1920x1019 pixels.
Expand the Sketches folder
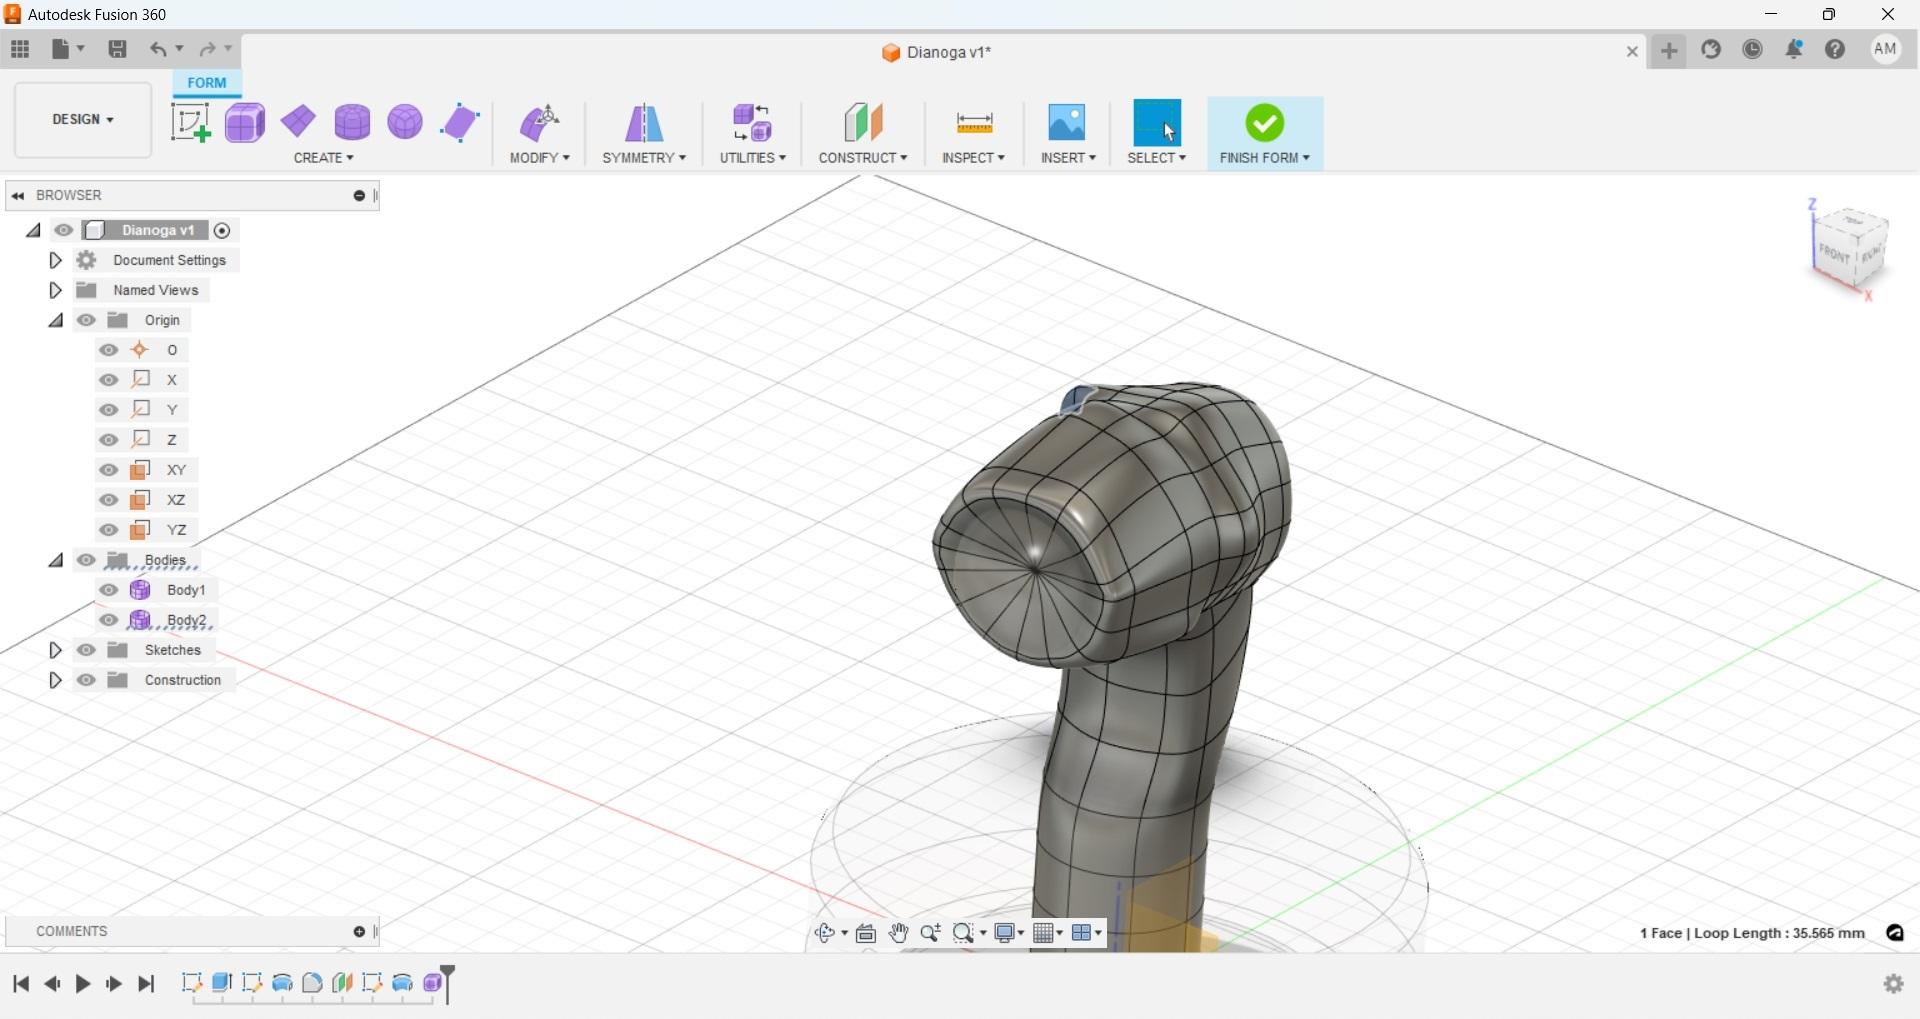[55, 650]
